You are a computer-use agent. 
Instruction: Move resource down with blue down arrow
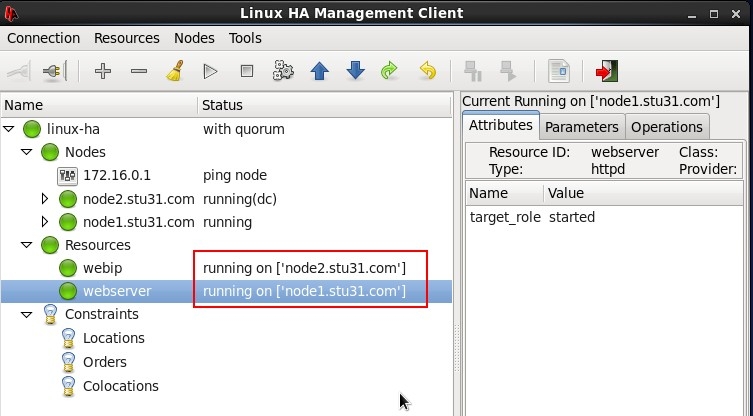pos(355,72)
